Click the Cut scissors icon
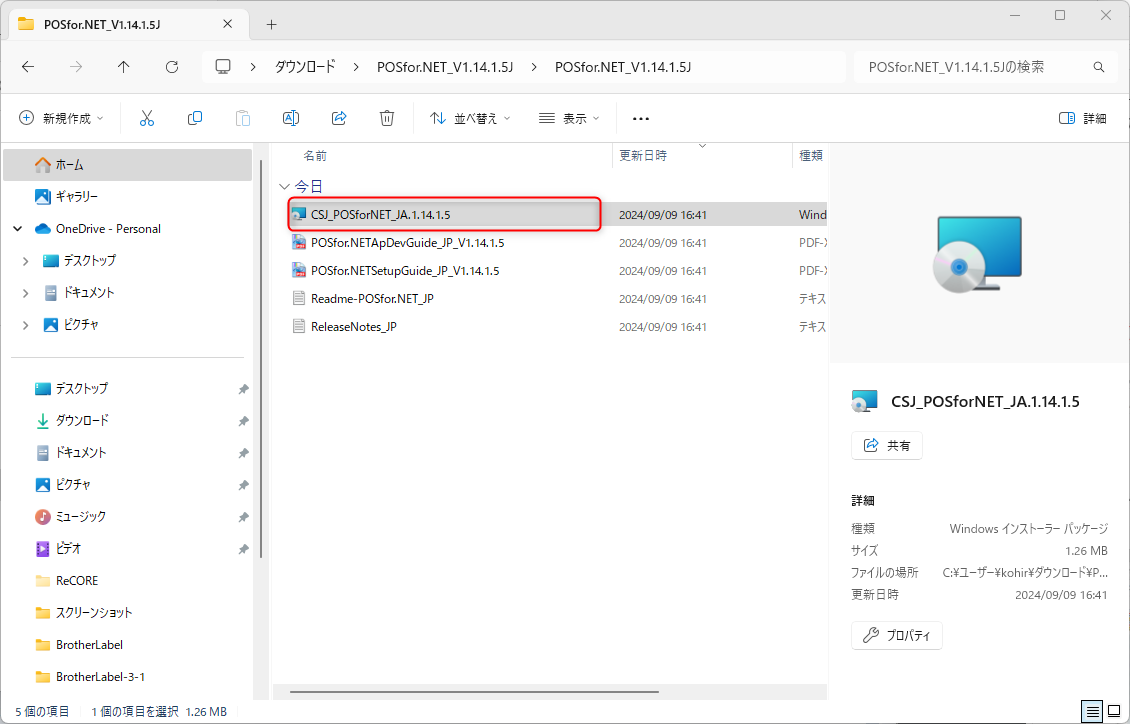Screen dimensions: 1130x724 tap(147, 118)
